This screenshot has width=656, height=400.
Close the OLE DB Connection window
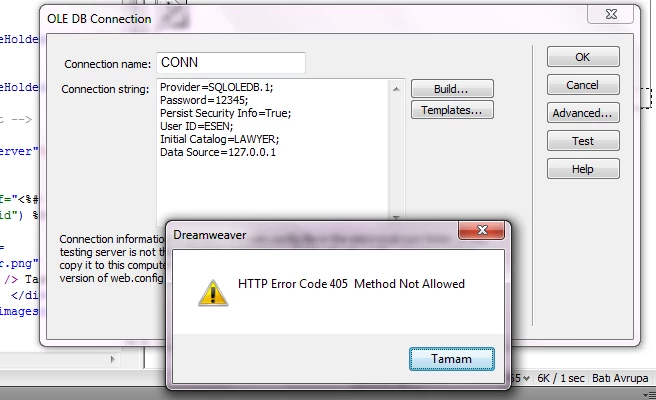pos(612,14)
